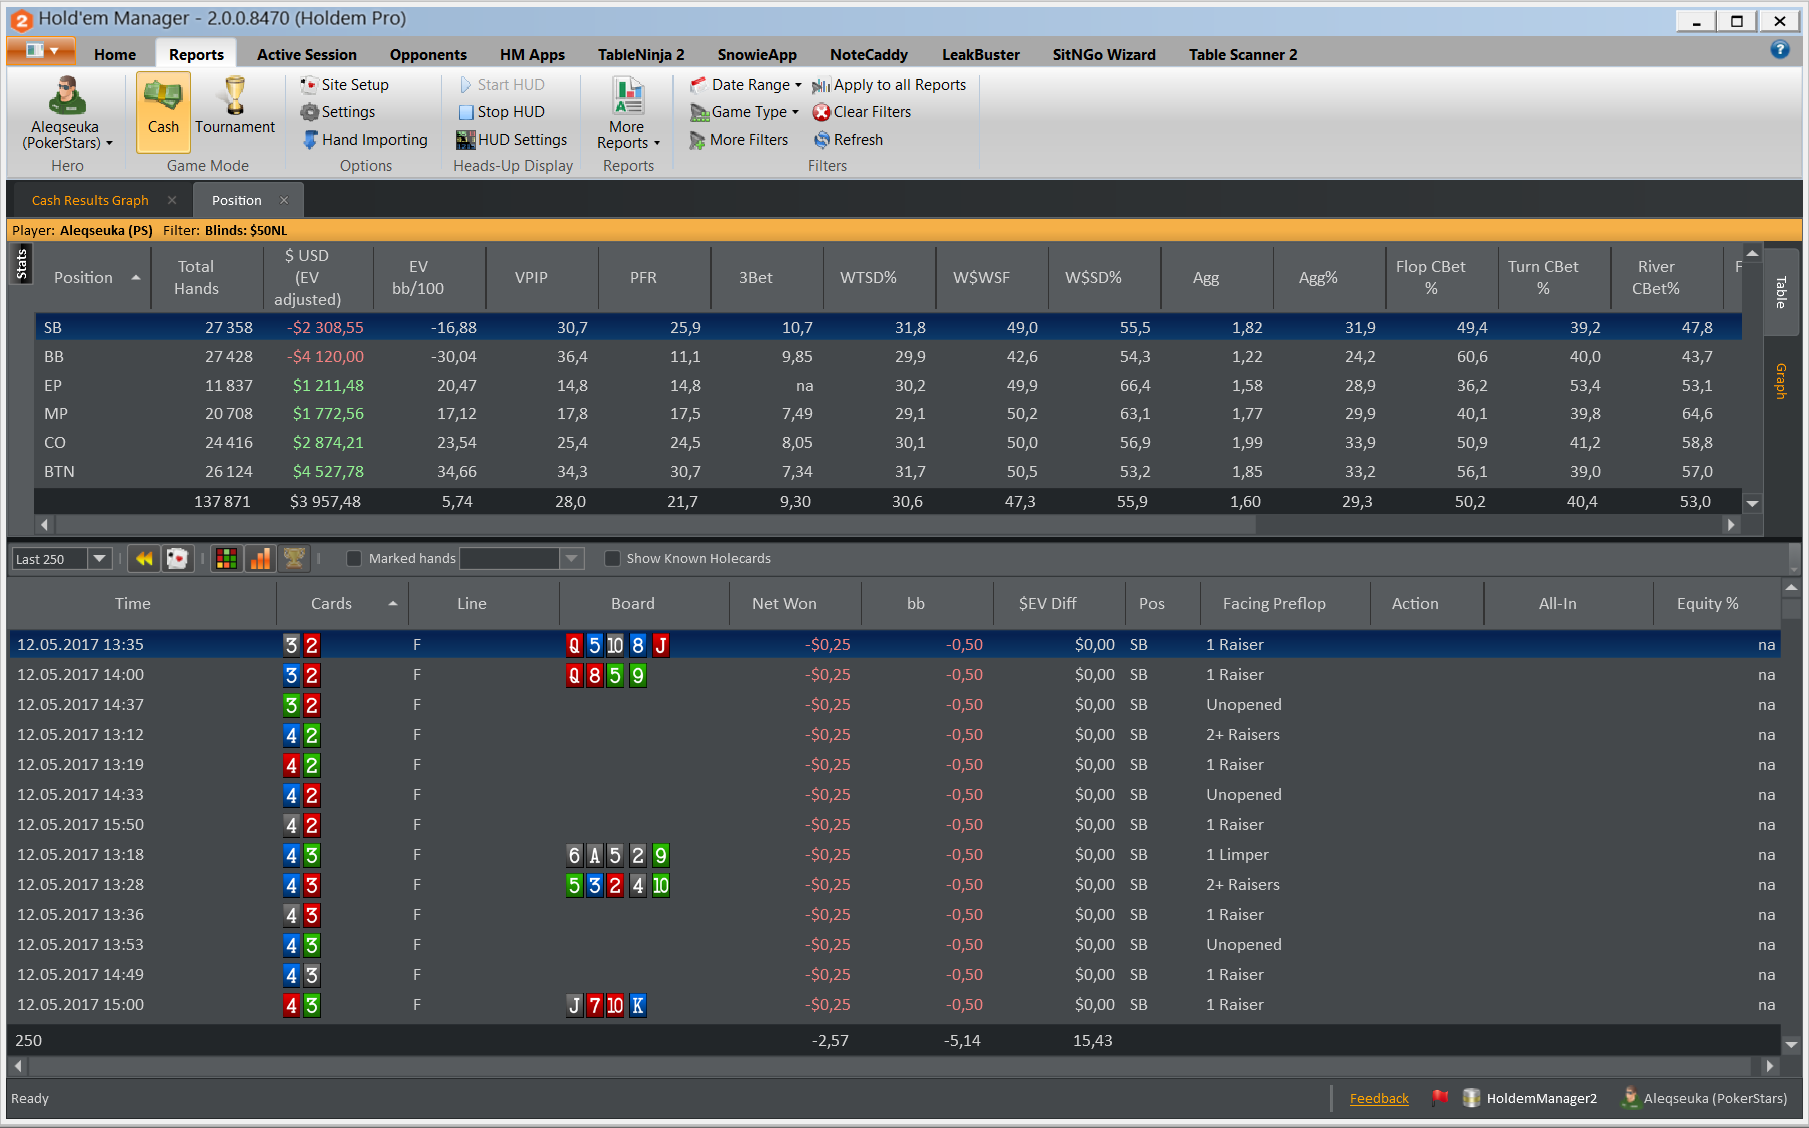Sort by the Position column

click(93, 278)
